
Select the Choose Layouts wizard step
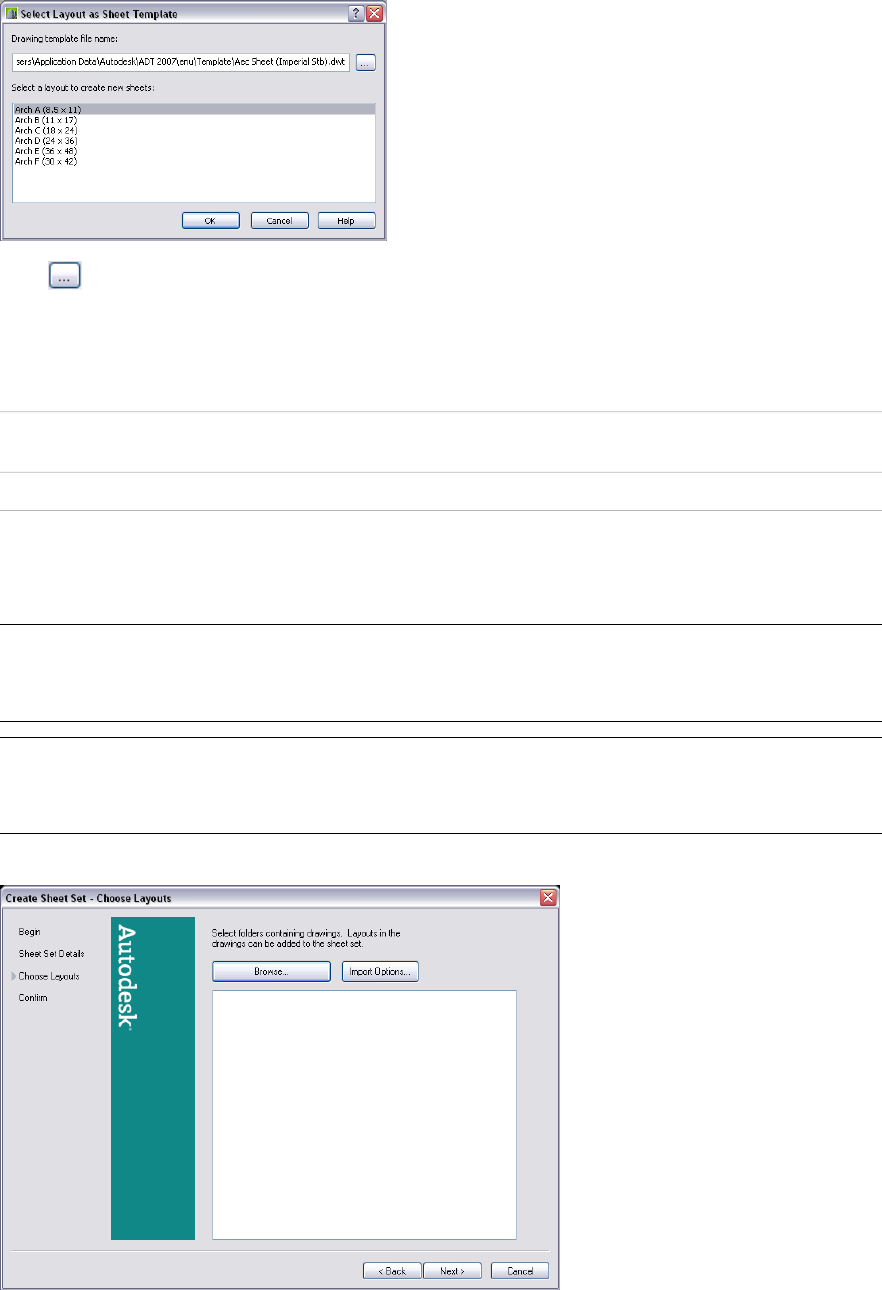(49, 976)
